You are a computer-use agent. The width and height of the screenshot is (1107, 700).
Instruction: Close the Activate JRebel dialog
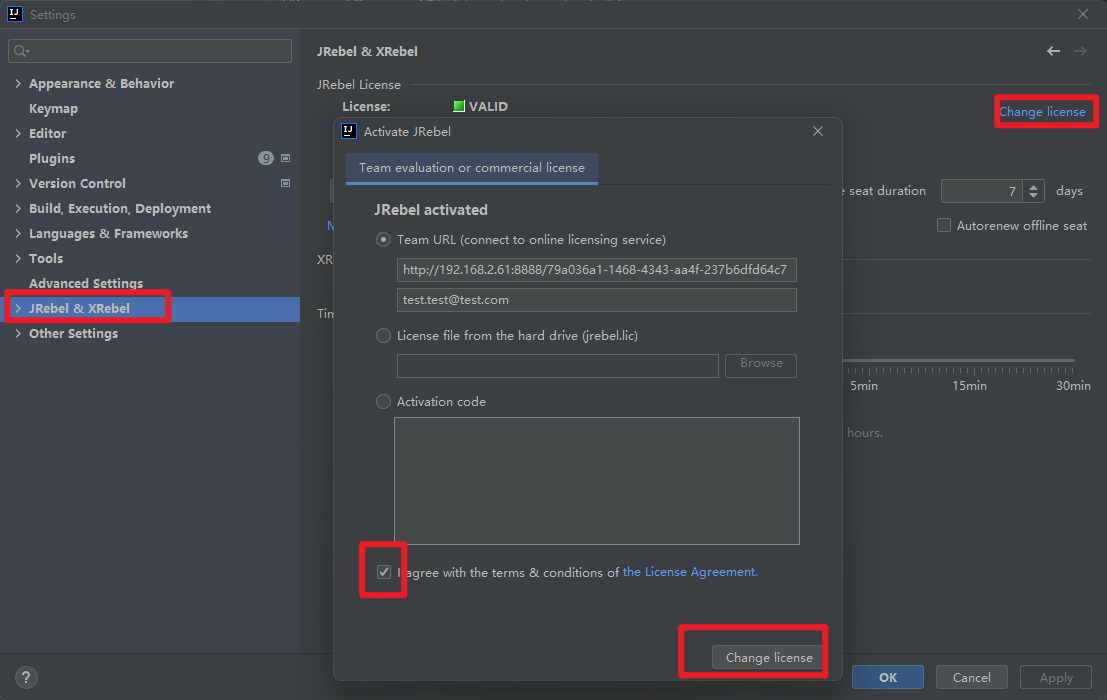(818, 131)
